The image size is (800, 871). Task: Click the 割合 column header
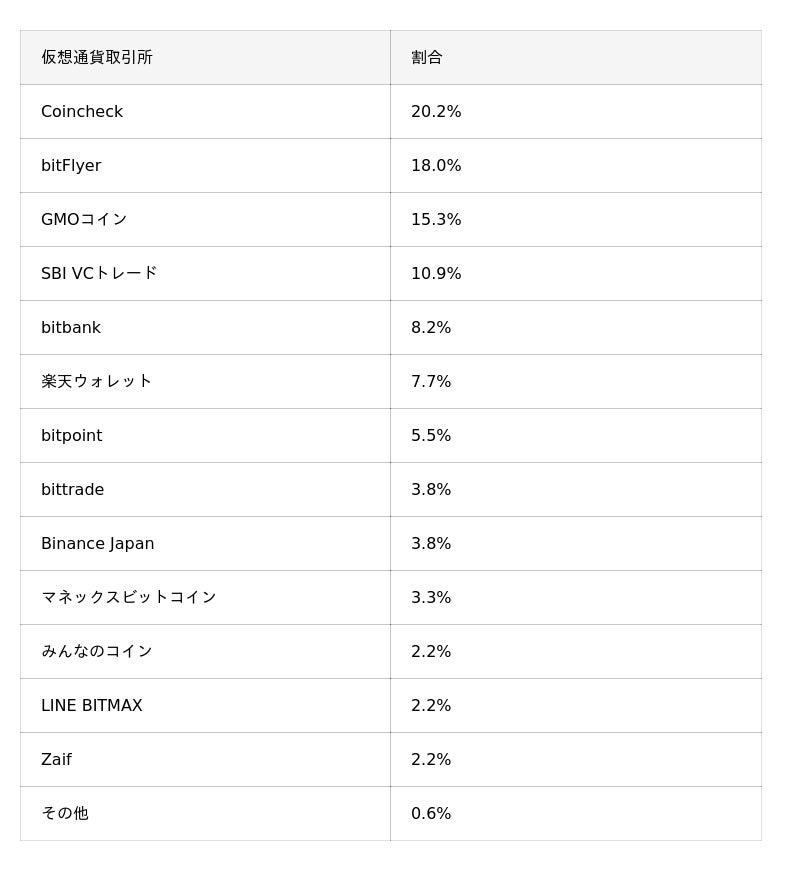pos(427,57)
